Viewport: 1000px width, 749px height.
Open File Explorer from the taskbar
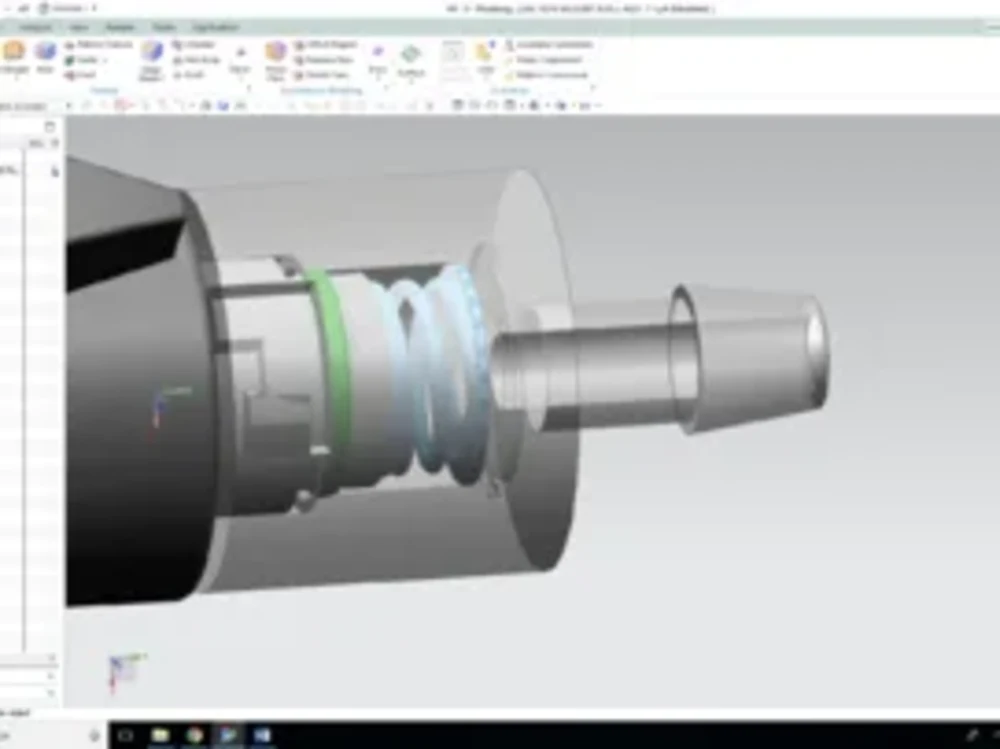159,735
